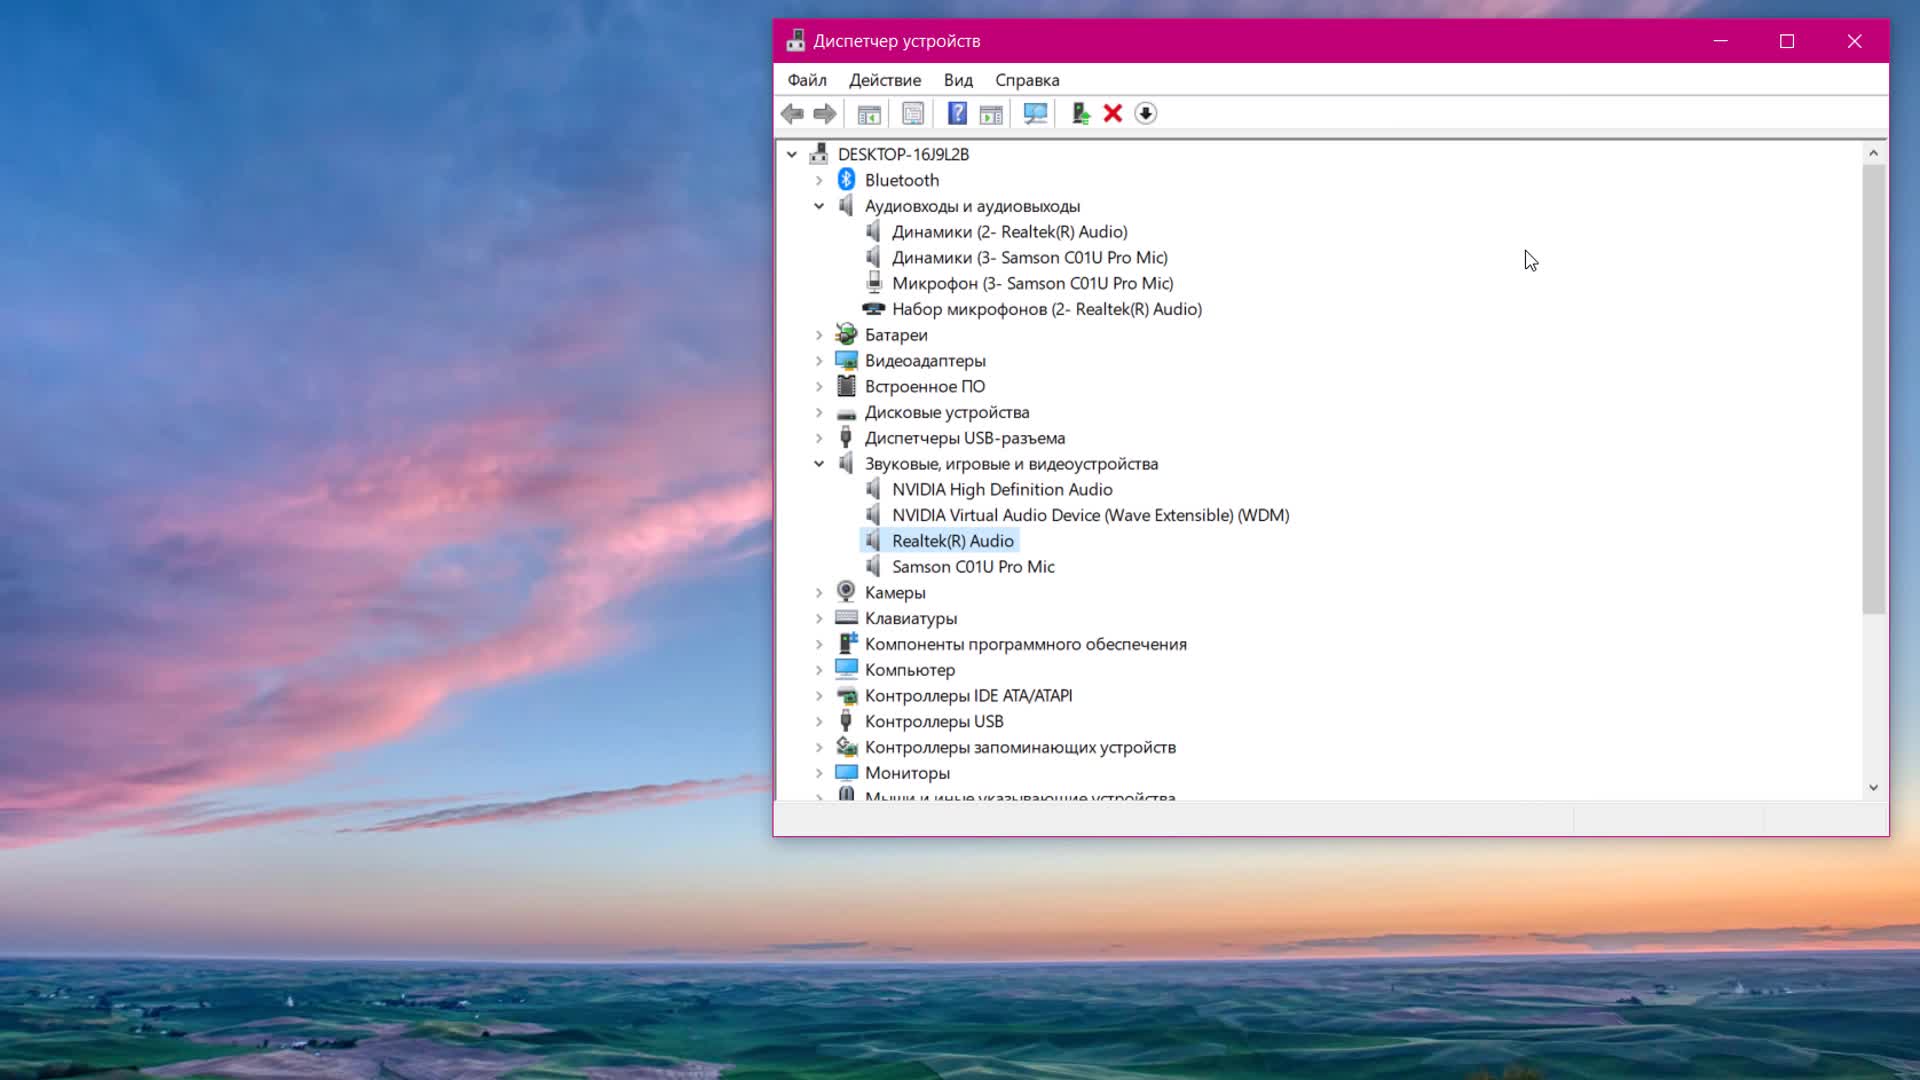Select Realtek(R) Audio device entry
This screenshot has width=1920, height=1080.
point(952,541)
